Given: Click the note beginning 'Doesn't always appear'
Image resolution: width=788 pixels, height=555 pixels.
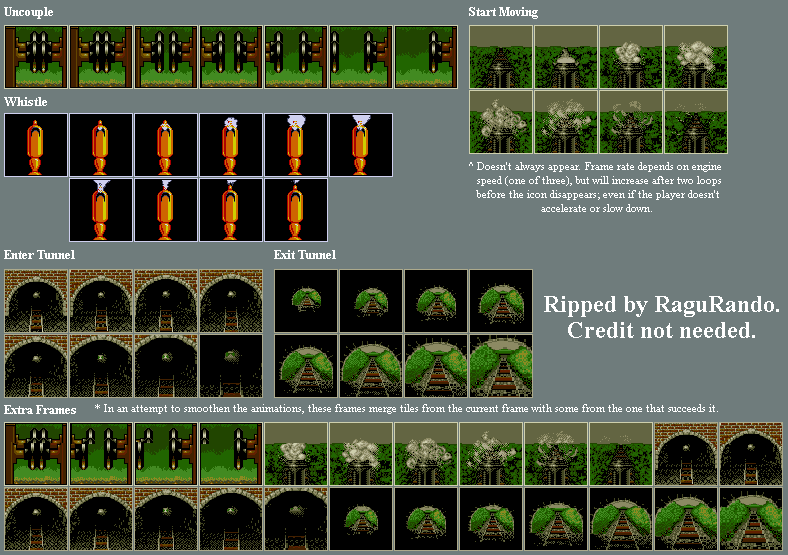Looking at the screenshot, I should 596,187.
